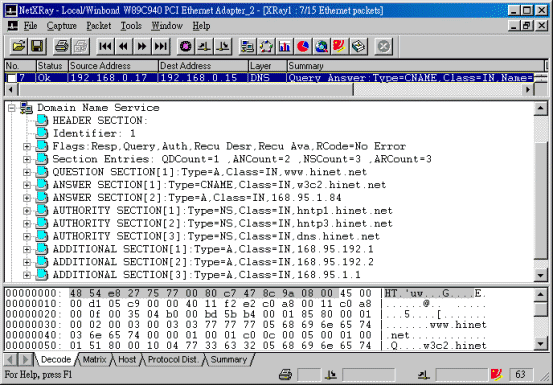Restore the inner XRay1 document window
553x385 pixels.
(x=527, y=26)
